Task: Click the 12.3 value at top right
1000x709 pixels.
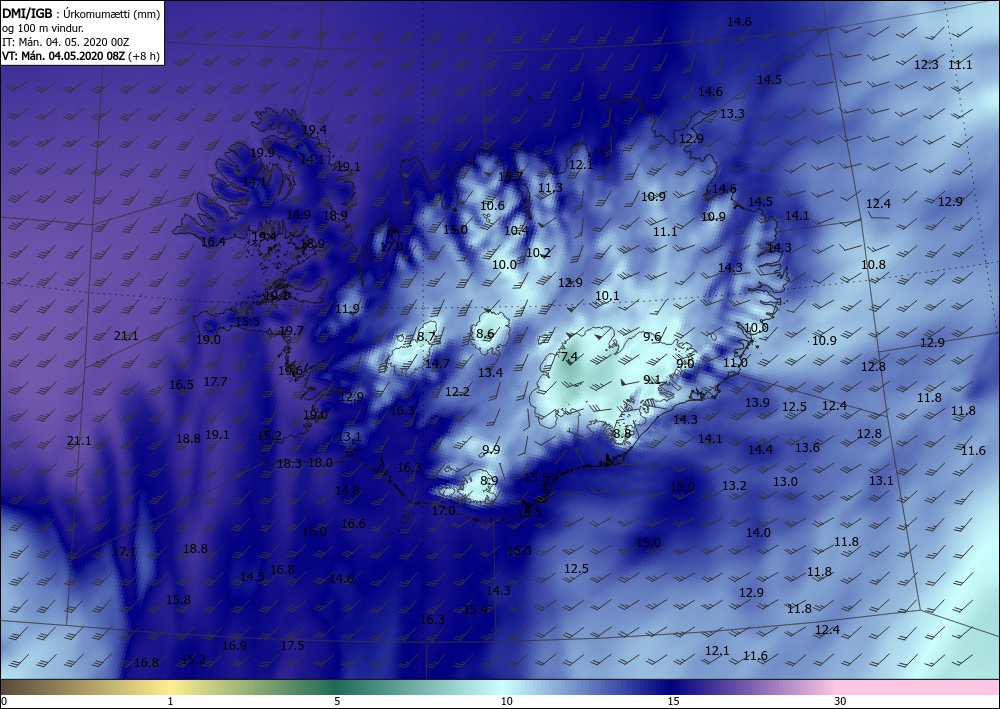Action: [926, 64]
